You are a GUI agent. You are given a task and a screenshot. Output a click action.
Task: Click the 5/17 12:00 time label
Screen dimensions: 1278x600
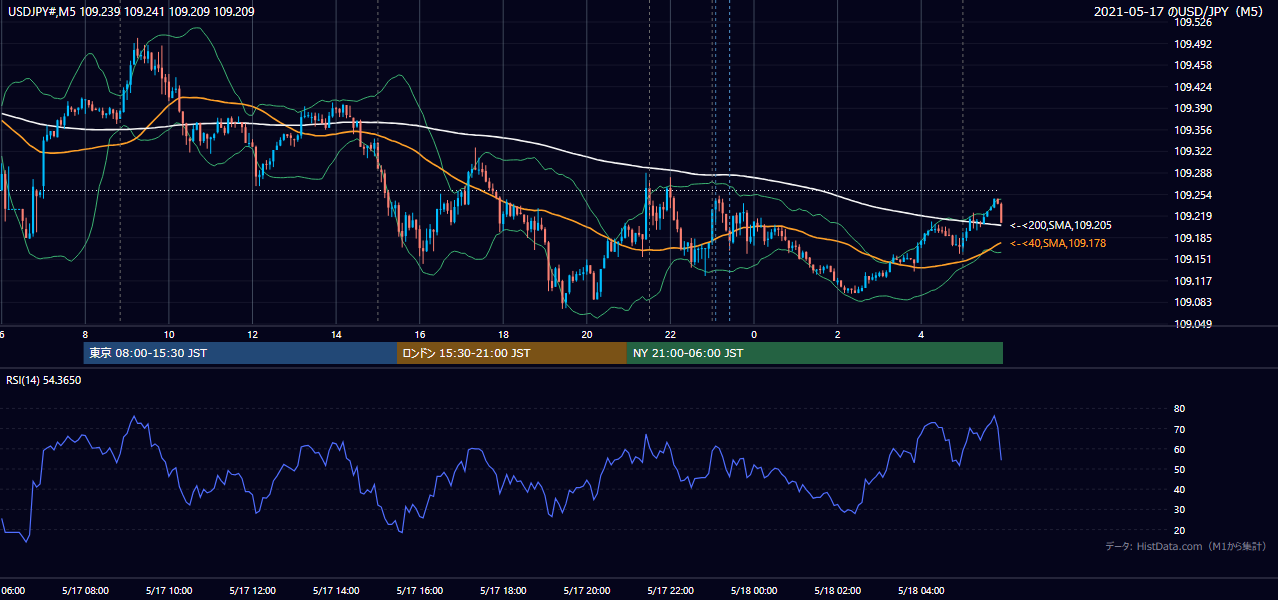pyautogui.click(x=252, y=590)
